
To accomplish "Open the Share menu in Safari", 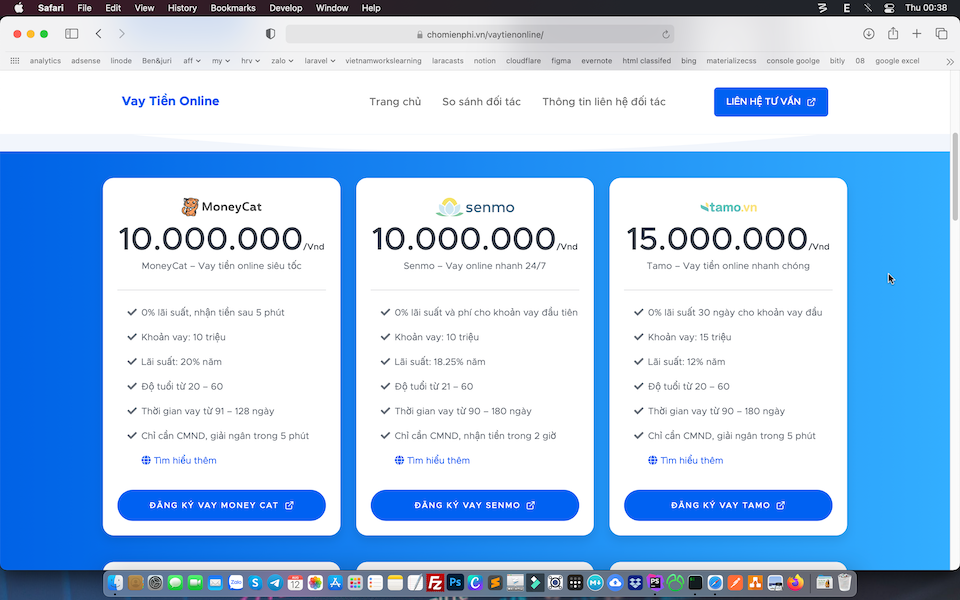I will 893,34.
